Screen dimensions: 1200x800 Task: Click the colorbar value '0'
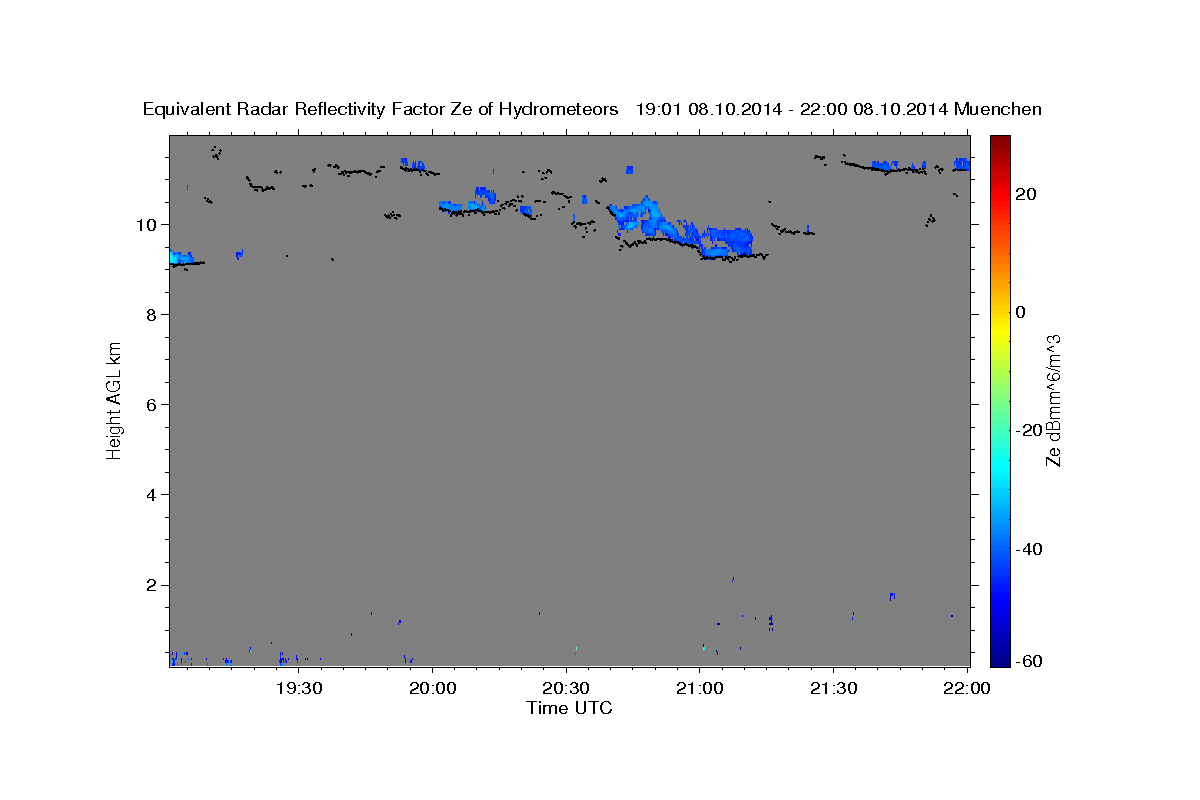pos(1022,312)
